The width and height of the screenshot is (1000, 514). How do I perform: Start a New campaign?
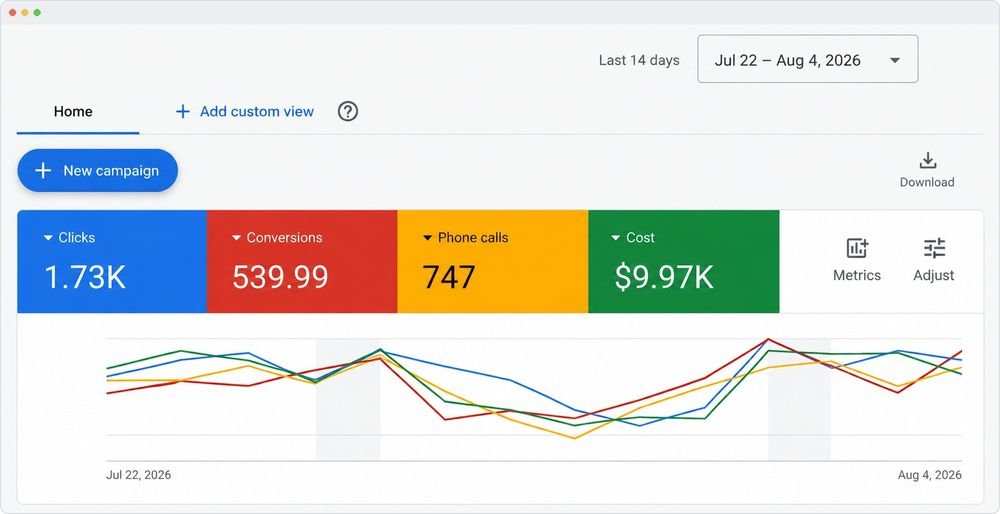pos(98,170)
